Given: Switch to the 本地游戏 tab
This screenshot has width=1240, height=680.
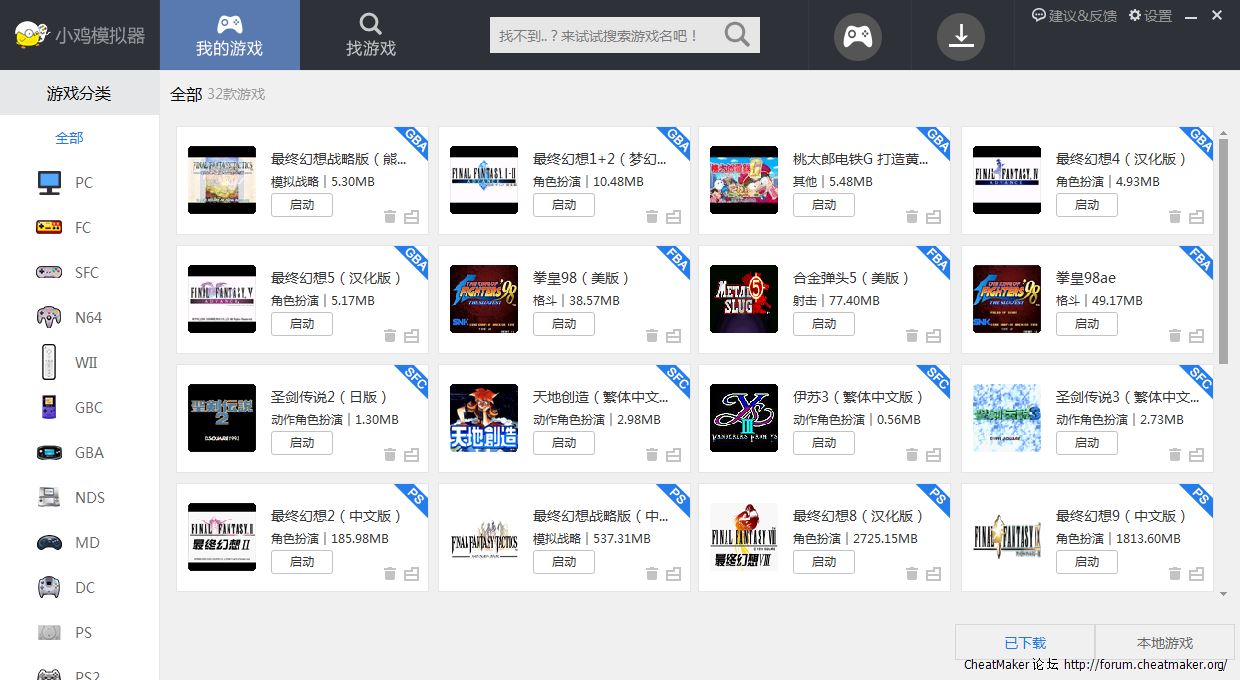Looking at the screenshot, I should click(1165, 642).
